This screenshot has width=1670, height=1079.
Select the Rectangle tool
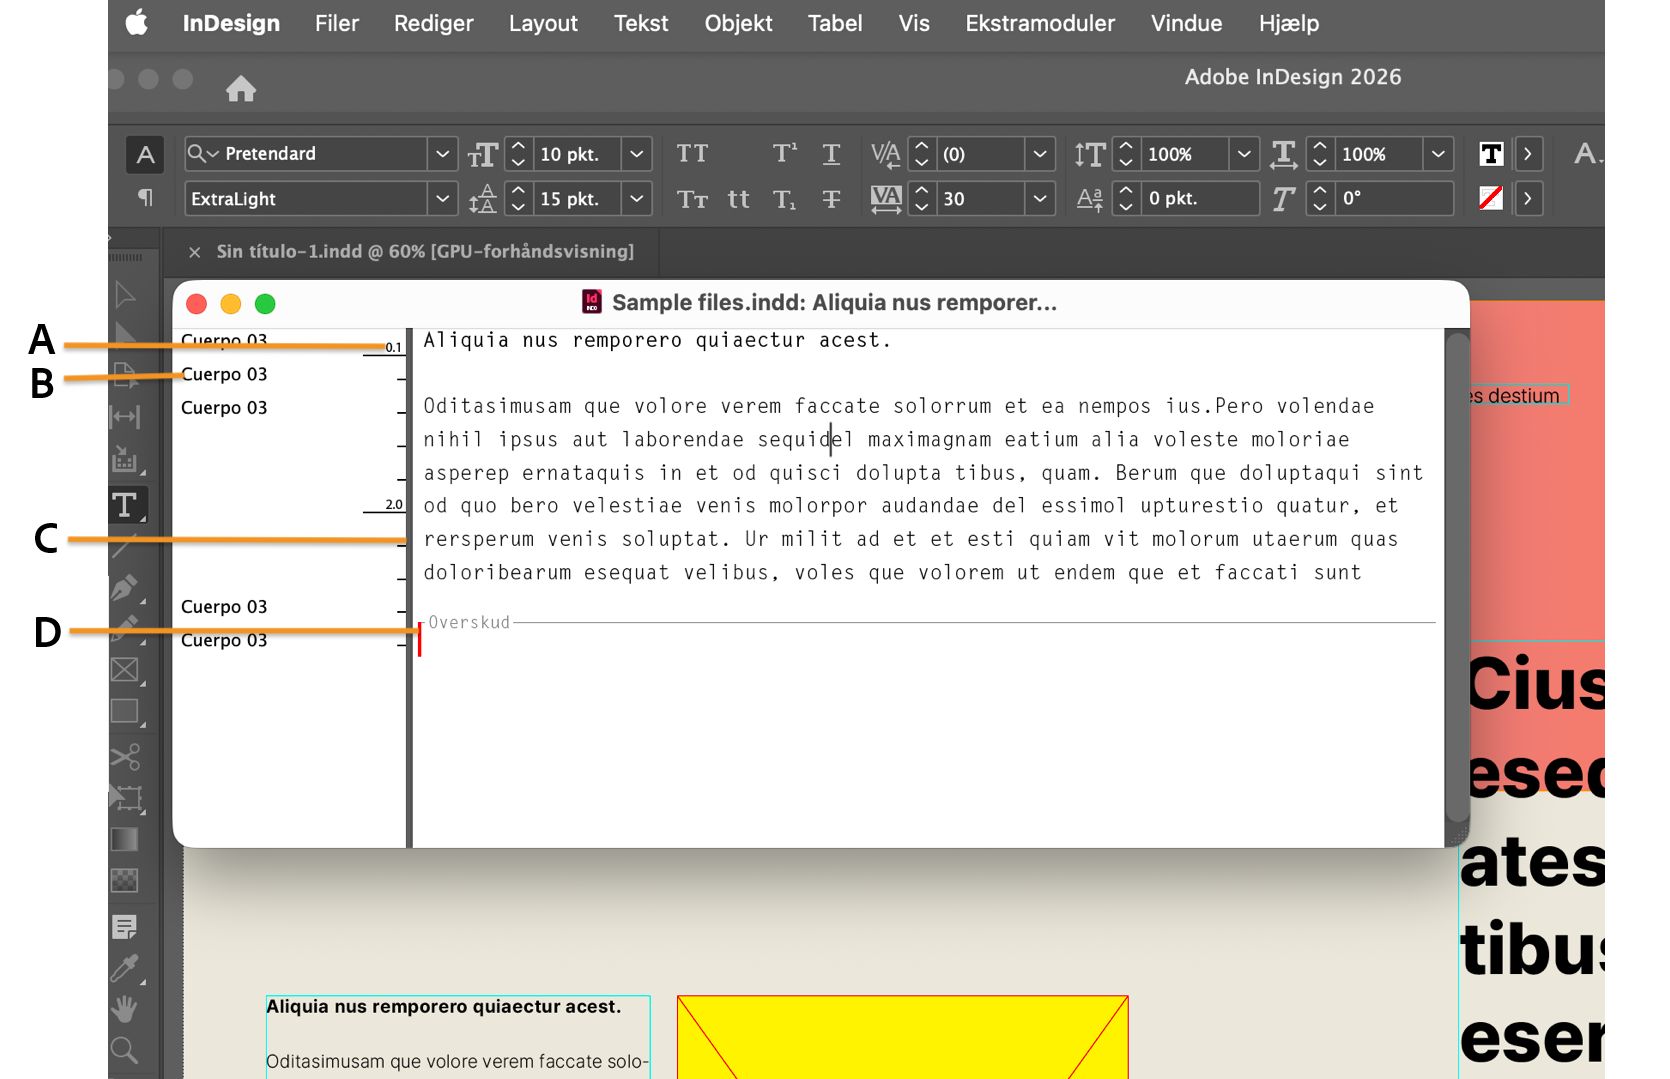125,711
